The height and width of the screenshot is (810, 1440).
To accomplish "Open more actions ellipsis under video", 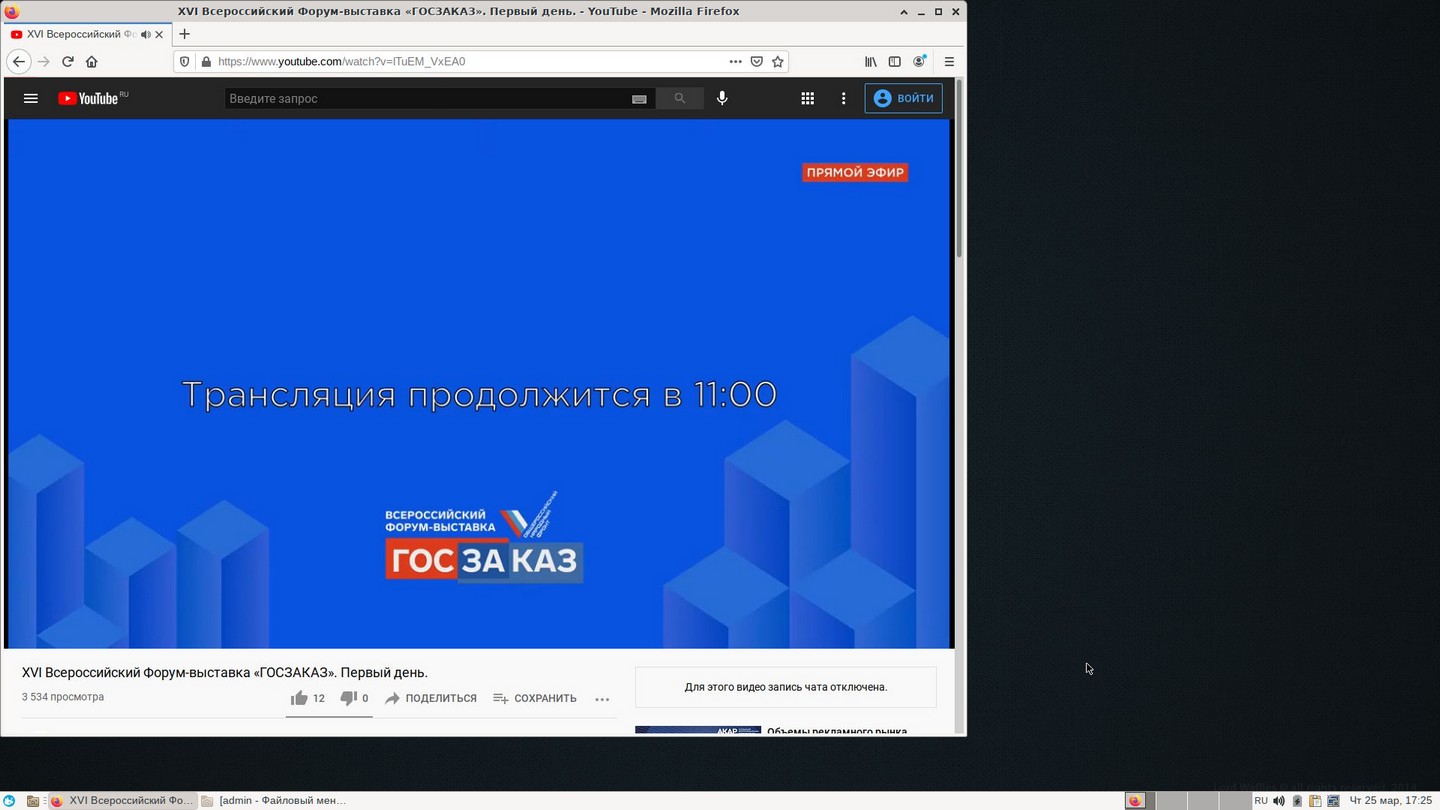I will pyautogui.click(x=602, y=699).
